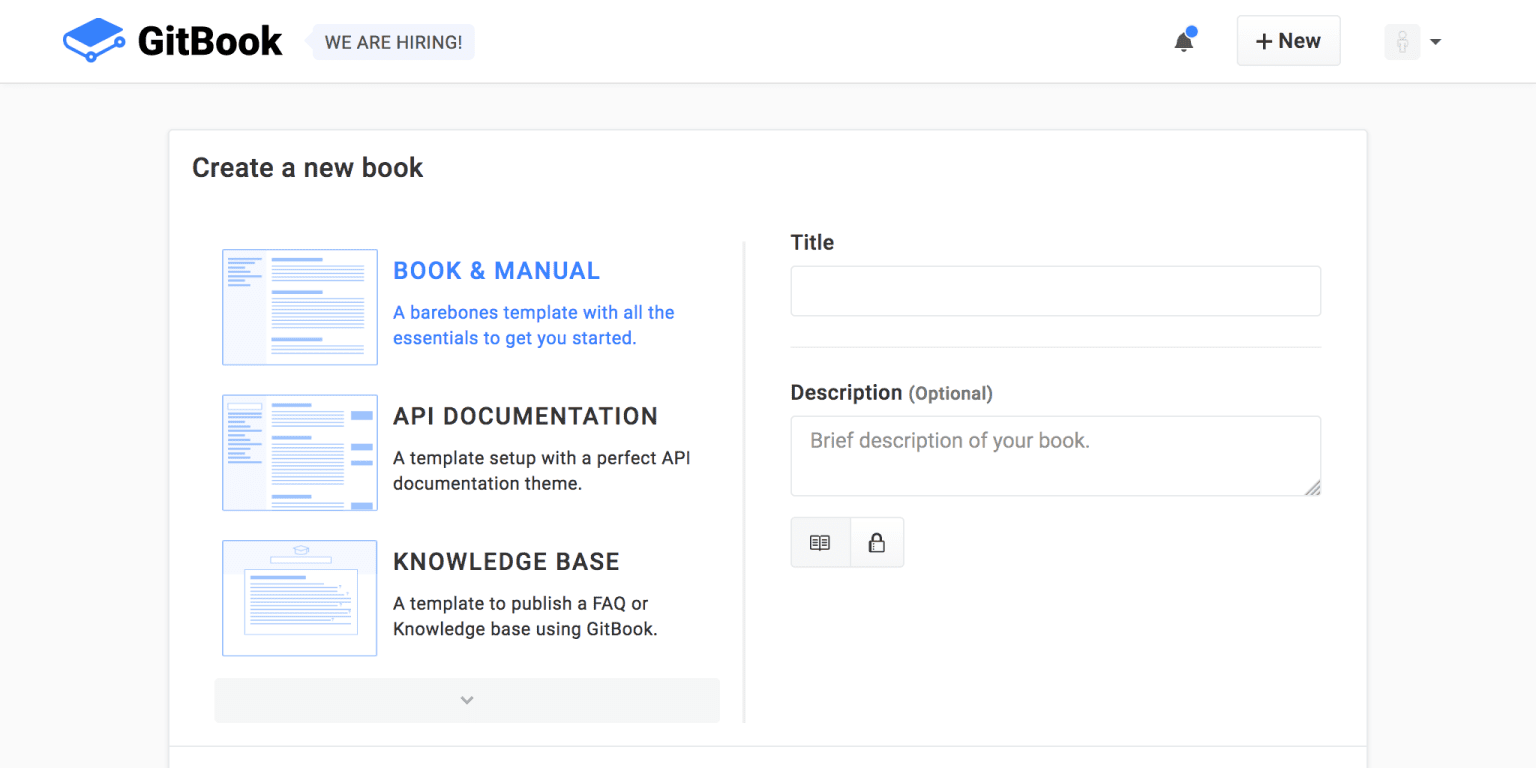Select the padlock private visibility icon
The width and height of the screenshot is (1536, 768).
[876, 542]
